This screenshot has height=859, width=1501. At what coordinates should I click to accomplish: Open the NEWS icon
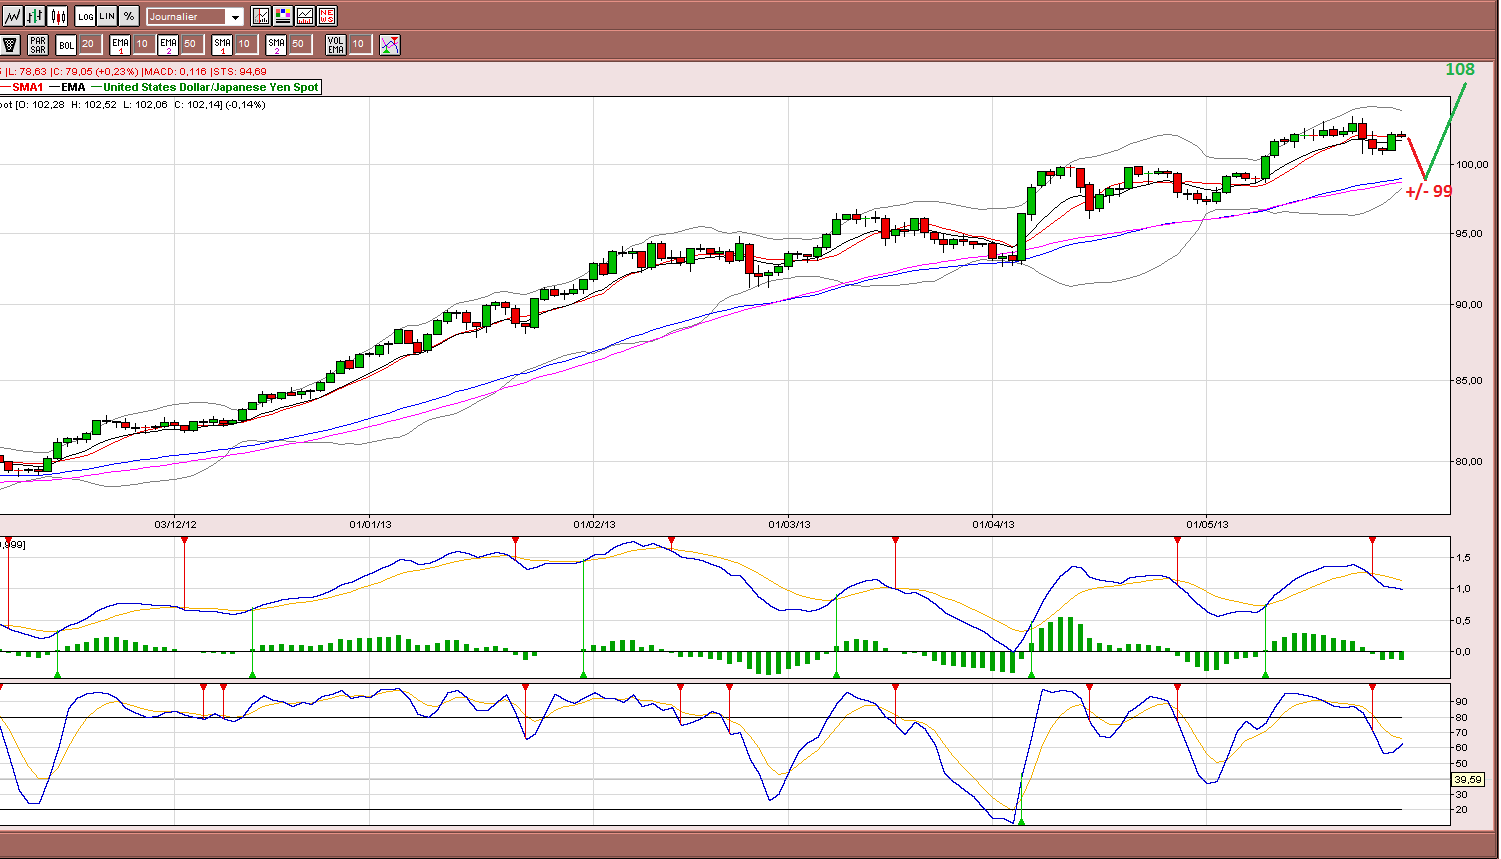[327, 16]
